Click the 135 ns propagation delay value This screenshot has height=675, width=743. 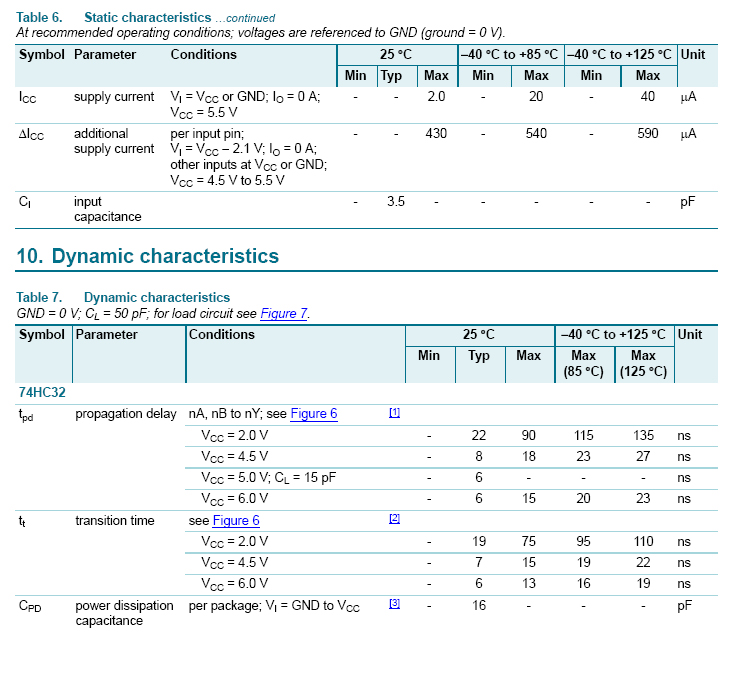[643, 435]
